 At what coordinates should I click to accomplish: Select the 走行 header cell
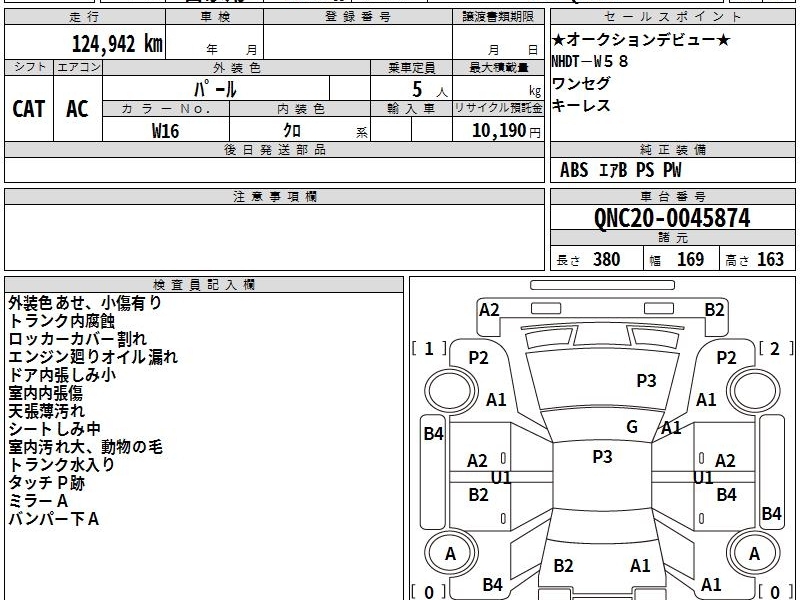[x=85, y=17]
